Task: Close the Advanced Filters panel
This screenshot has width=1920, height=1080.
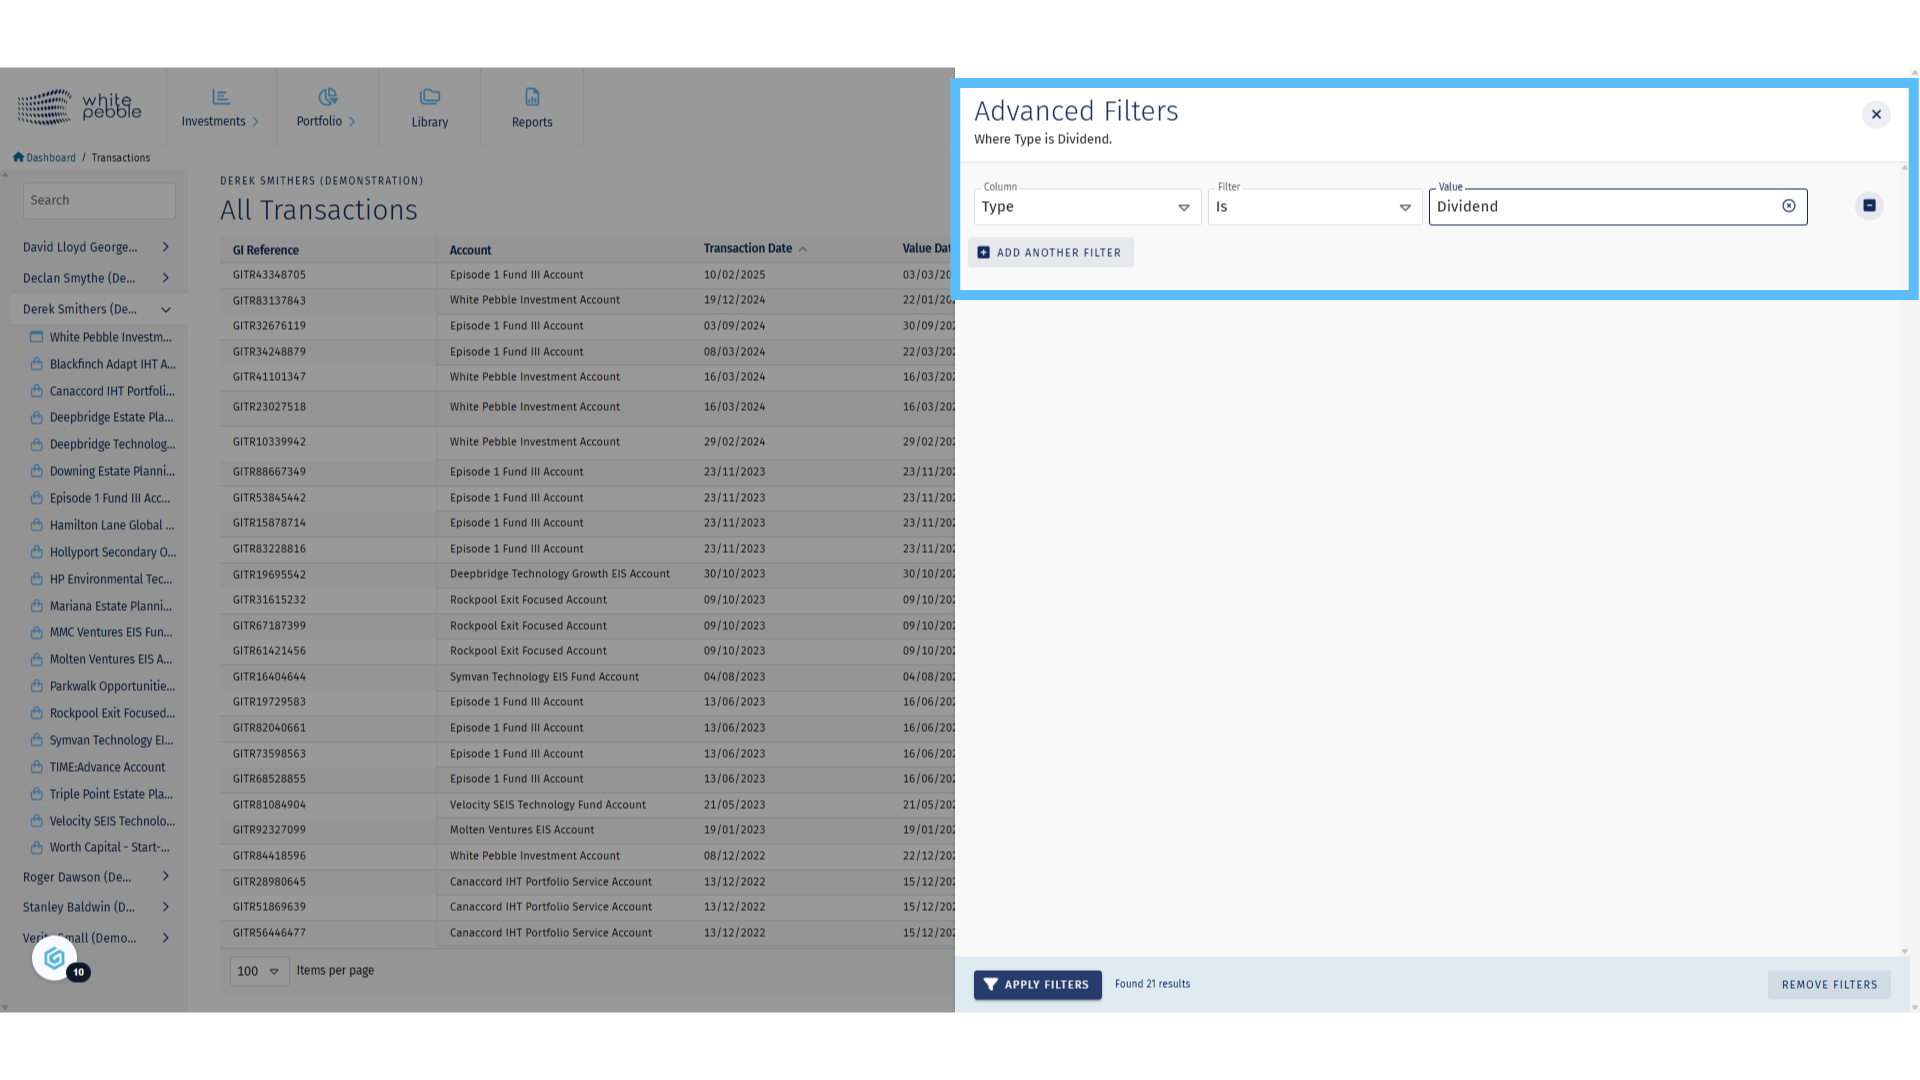Action: pos(1876,114)
